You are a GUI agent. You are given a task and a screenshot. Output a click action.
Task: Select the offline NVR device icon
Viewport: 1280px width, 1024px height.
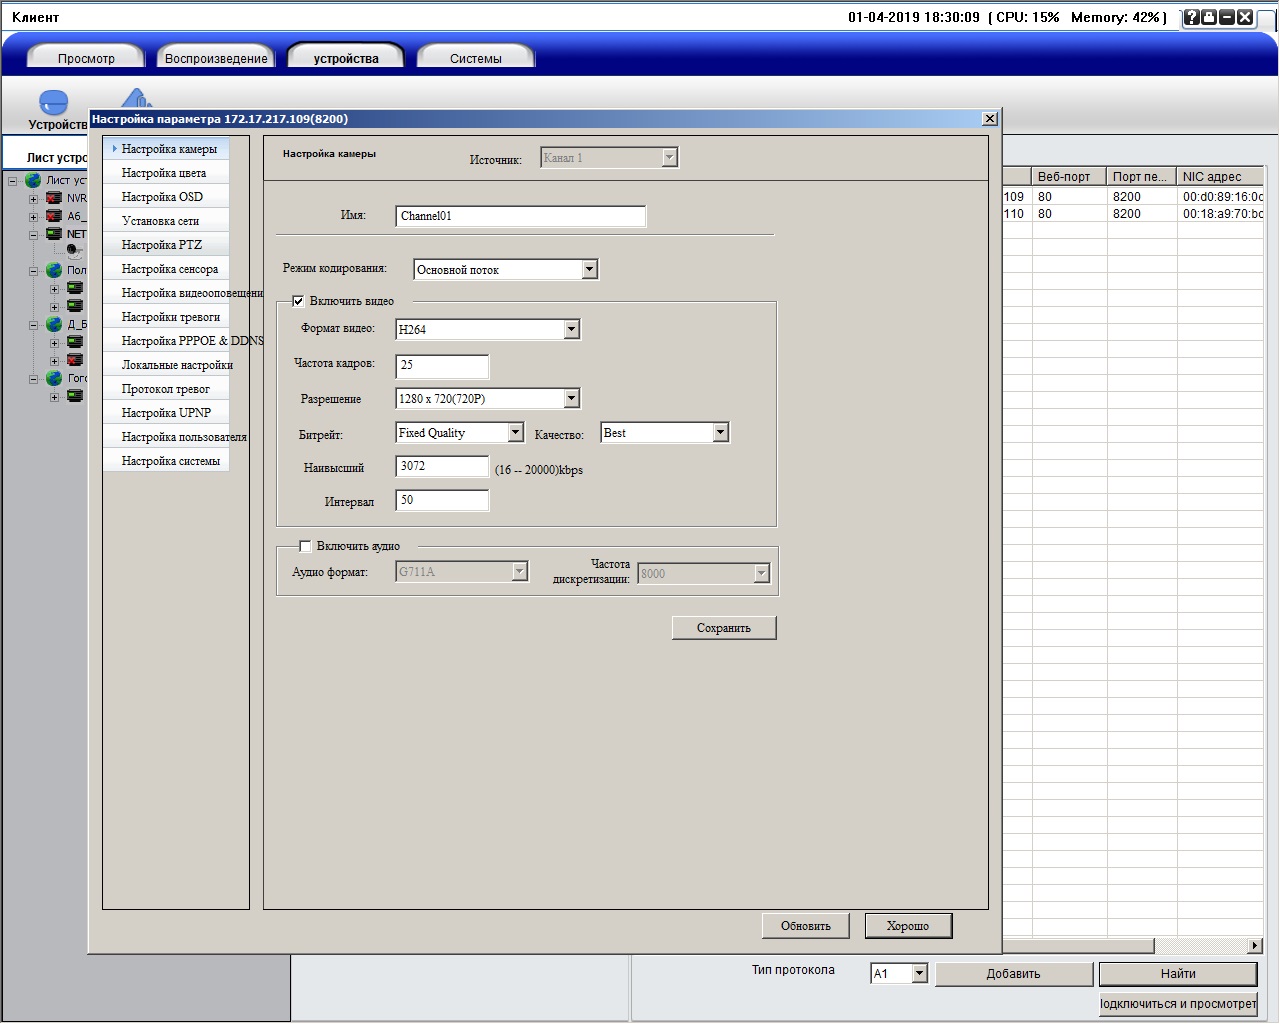[x=54, y=198]
